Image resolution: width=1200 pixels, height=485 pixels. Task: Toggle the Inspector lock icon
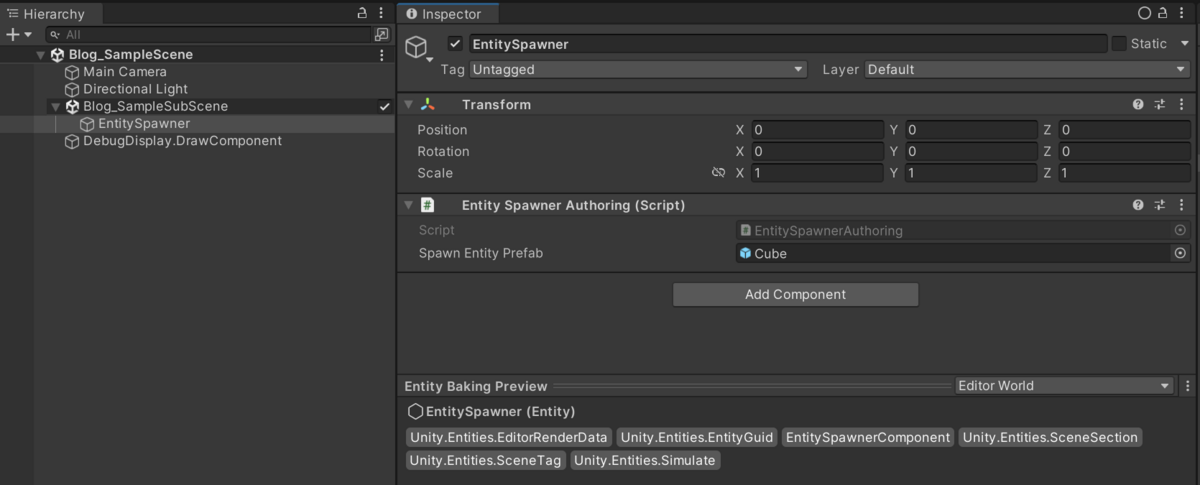(1163, 14)
